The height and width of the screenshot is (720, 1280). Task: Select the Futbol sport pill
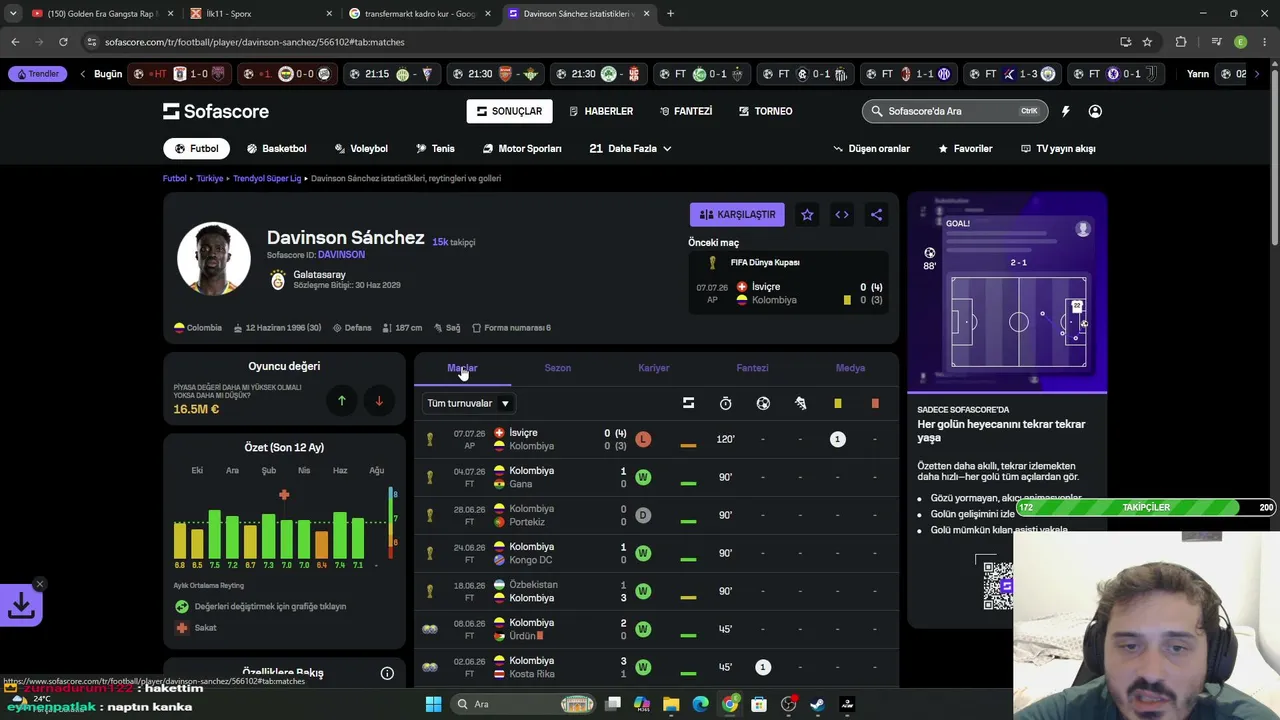tap(197, 149)
